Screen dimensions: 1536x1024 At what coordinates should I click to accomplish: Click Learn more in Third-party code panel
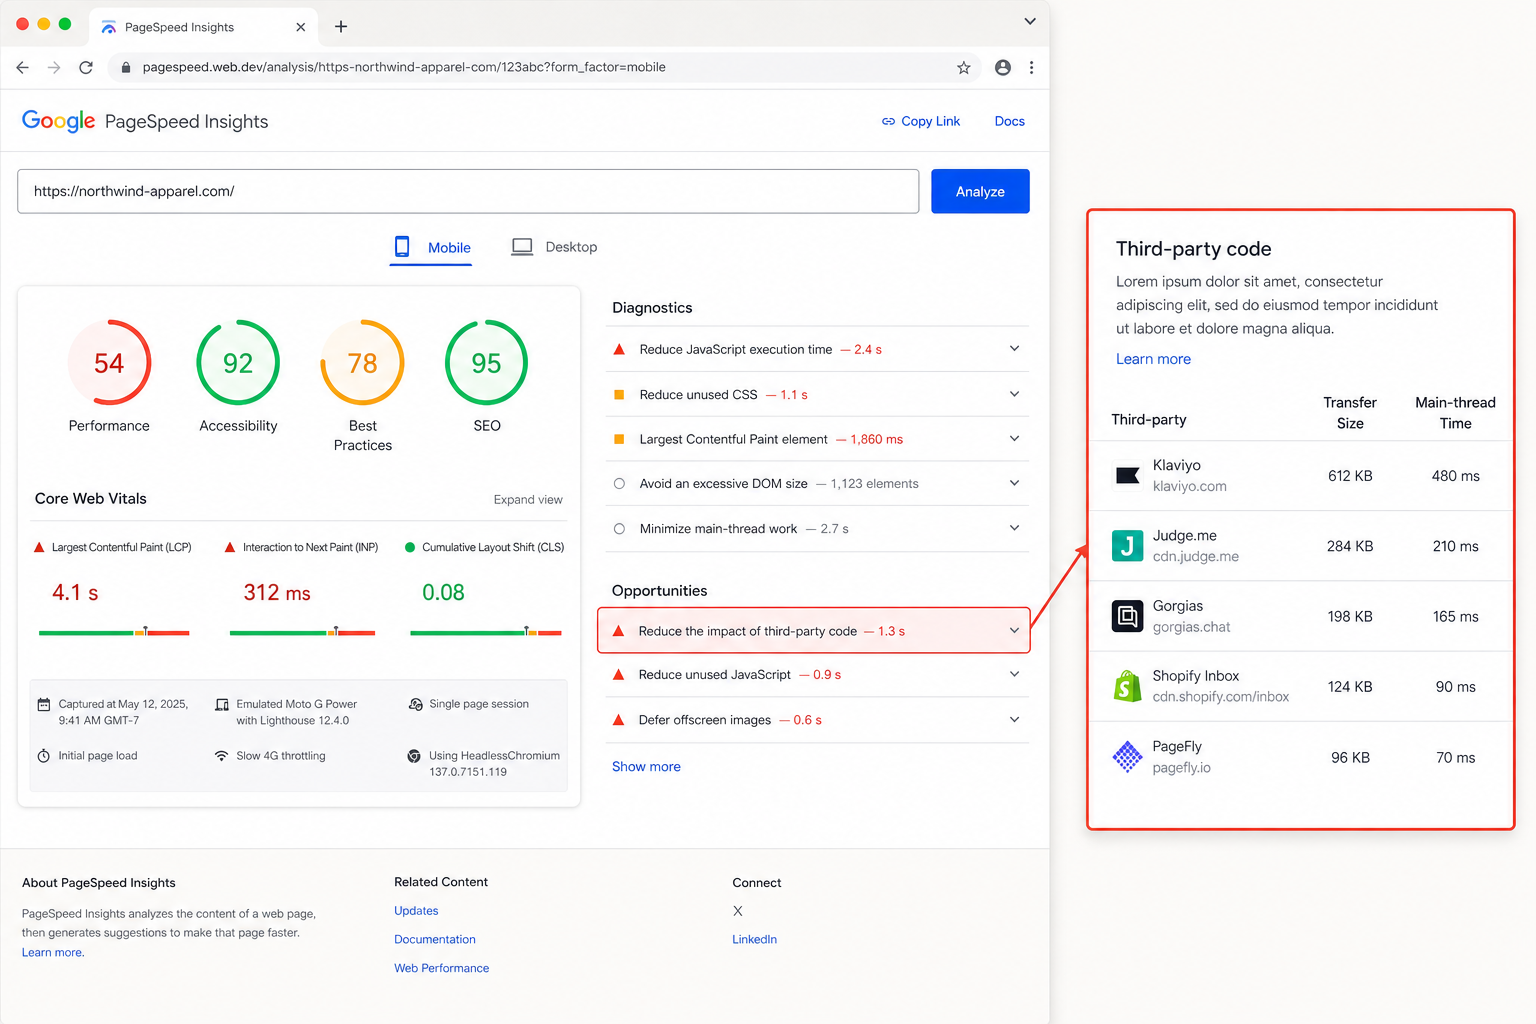(1153, 359)
